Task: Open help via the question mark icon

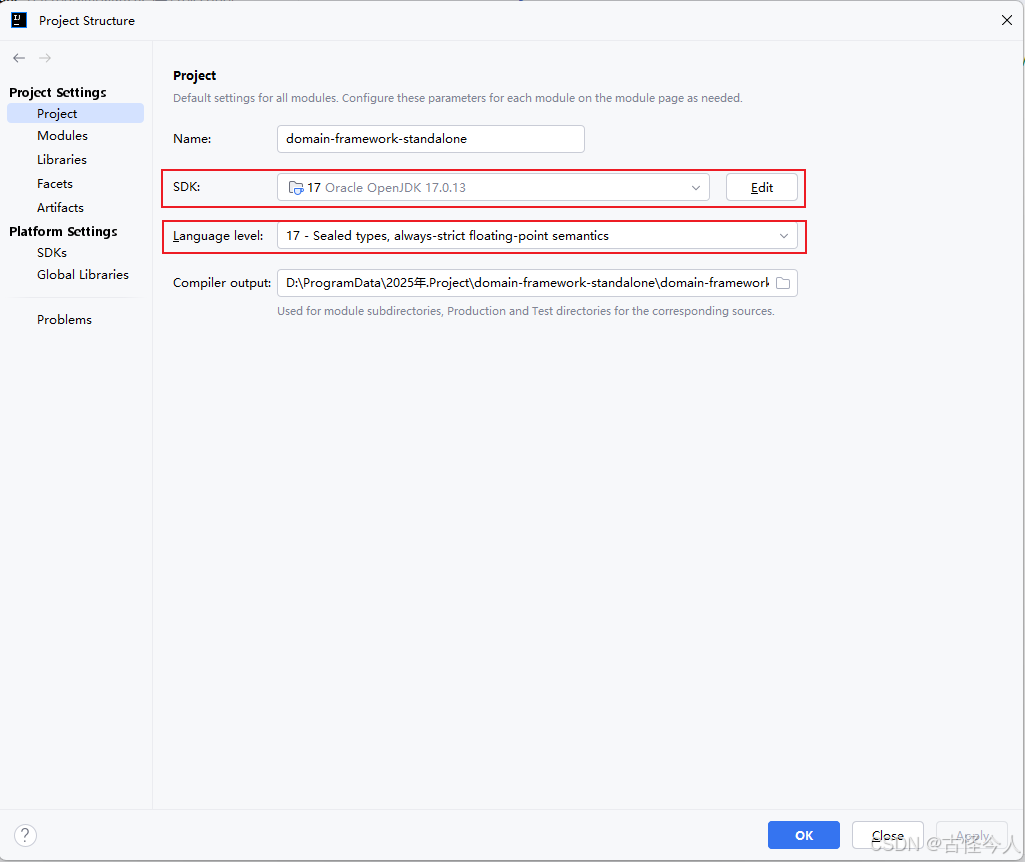Action: pos(24,835)
